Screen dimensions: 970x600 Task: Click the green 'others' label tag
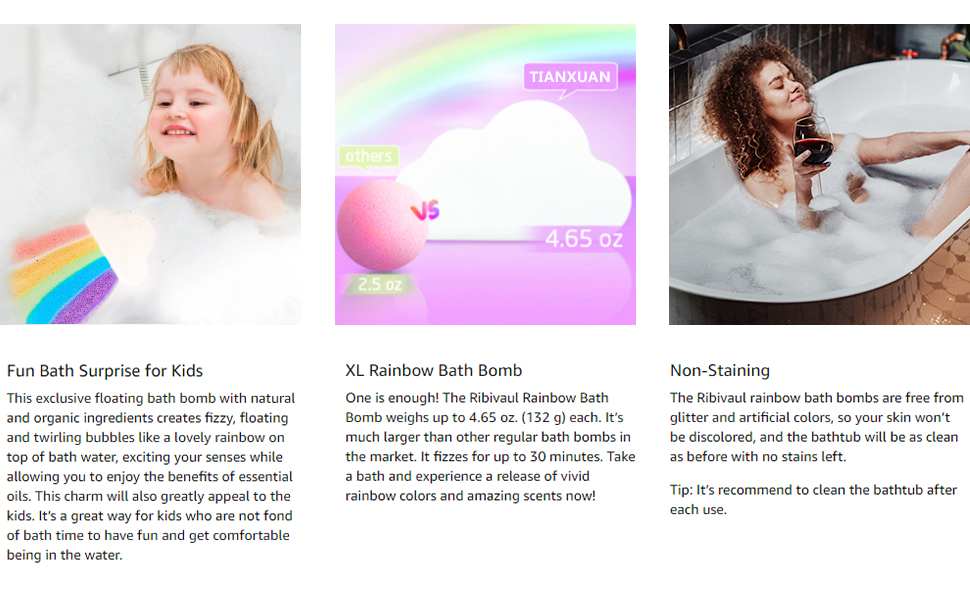(x=369, y=156)
